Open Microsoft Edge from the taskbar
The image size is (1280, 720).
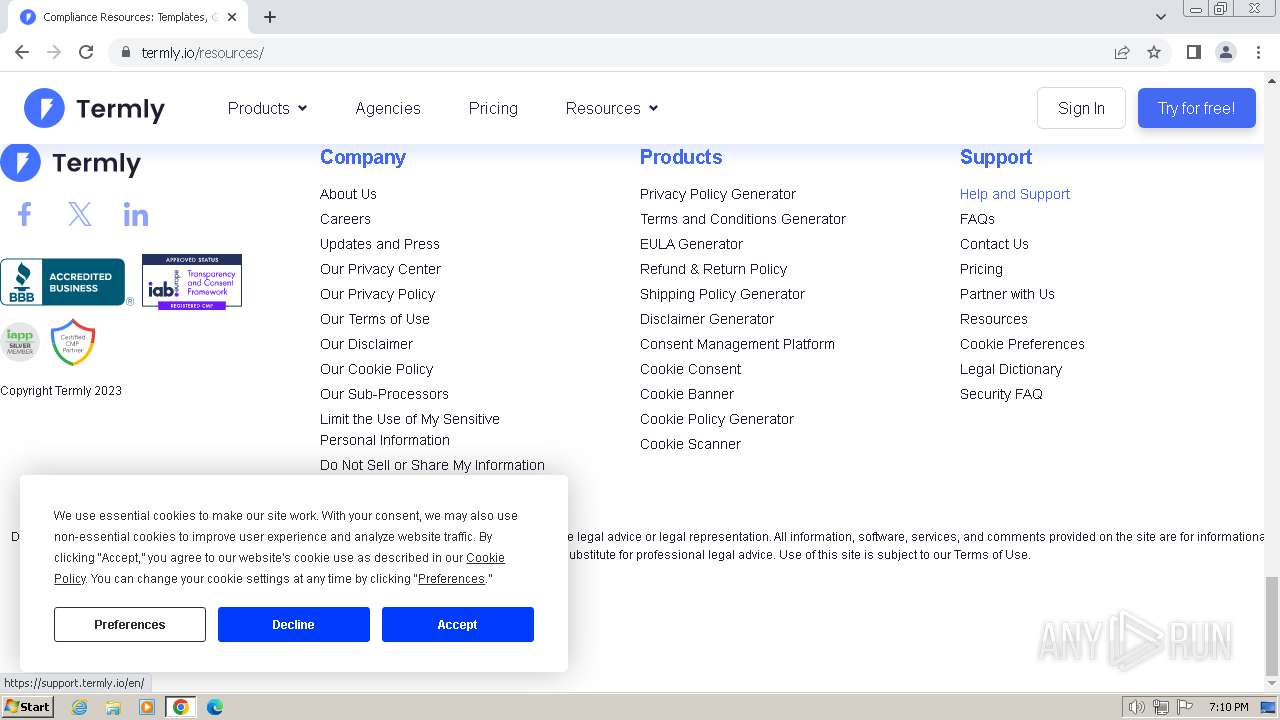pyautogui.click(x=215, y=707)
